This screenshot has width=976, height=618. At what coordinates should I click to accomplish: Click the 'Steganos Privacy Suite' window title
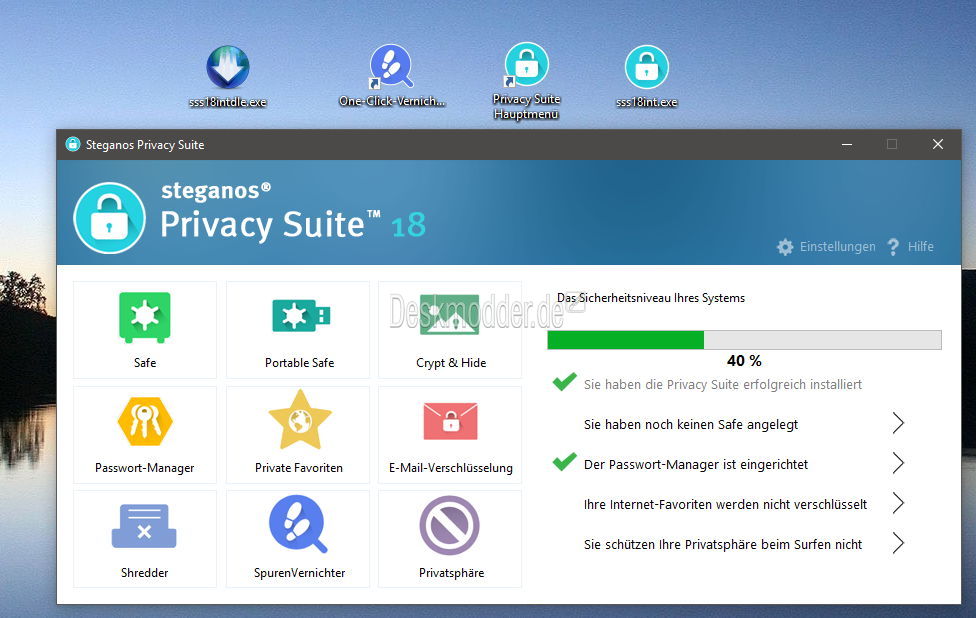[x=145, y=145]
